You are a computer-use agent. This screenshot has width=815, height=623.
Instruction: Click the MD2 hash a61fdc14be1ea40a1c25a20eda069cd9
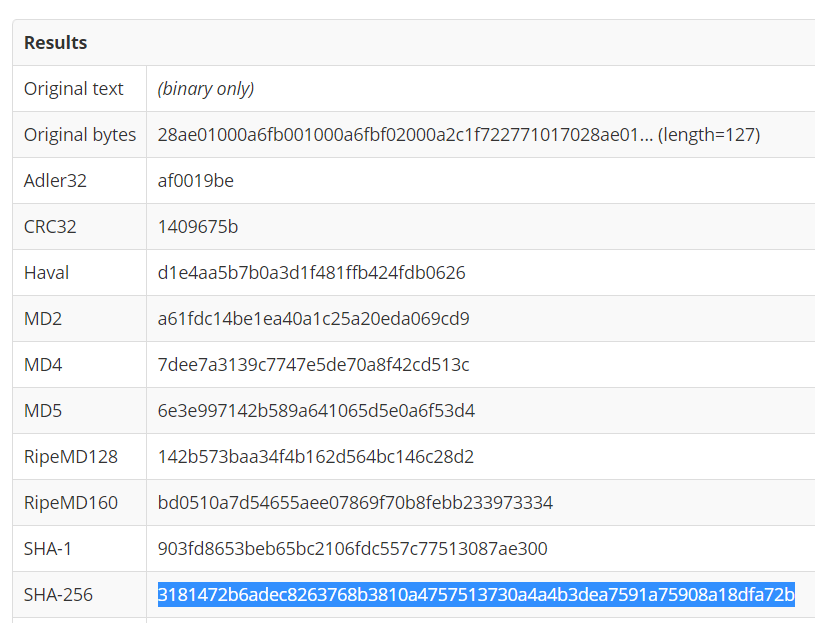(313, 319)
